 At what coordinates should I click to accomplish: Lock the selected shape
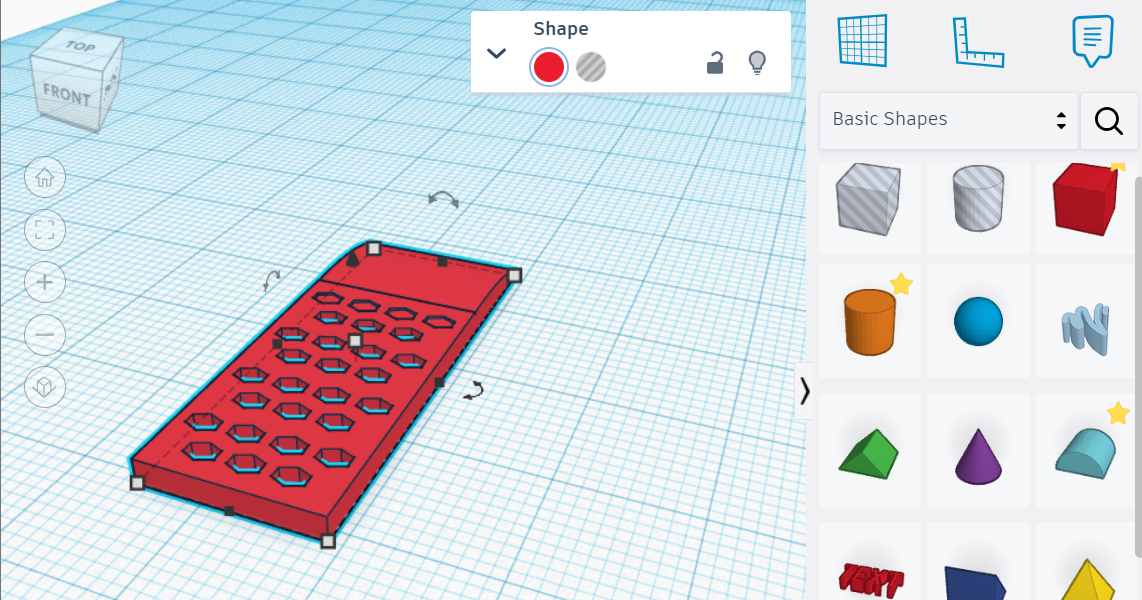(714, 62)
